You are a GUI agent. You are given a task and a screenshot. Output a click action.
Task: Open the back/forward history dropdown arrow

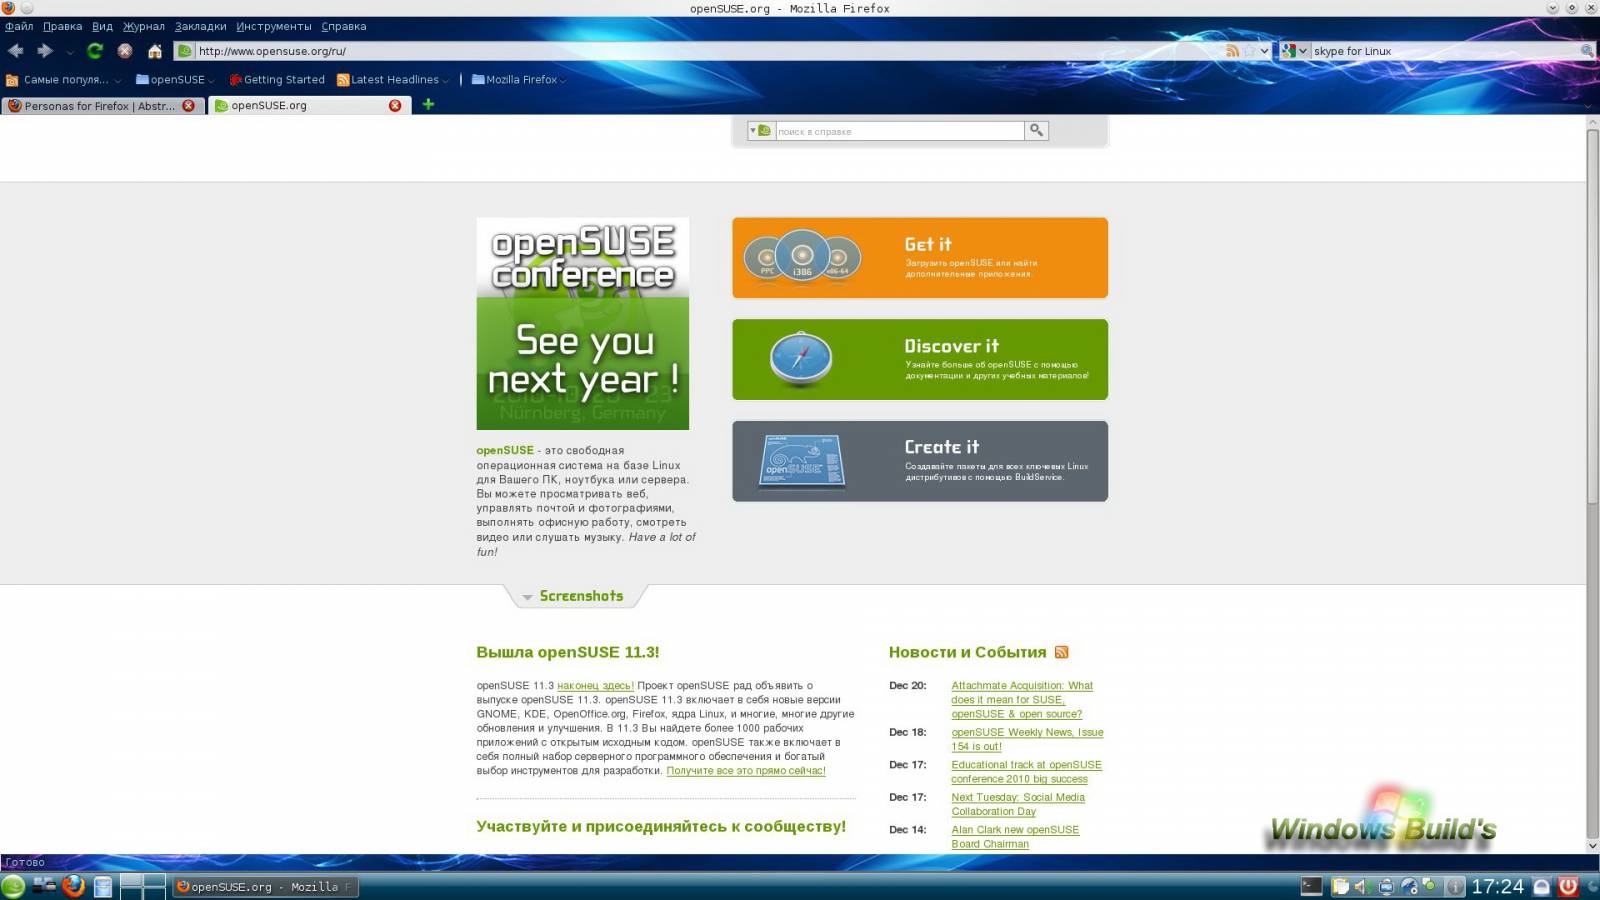coord(70,52)
